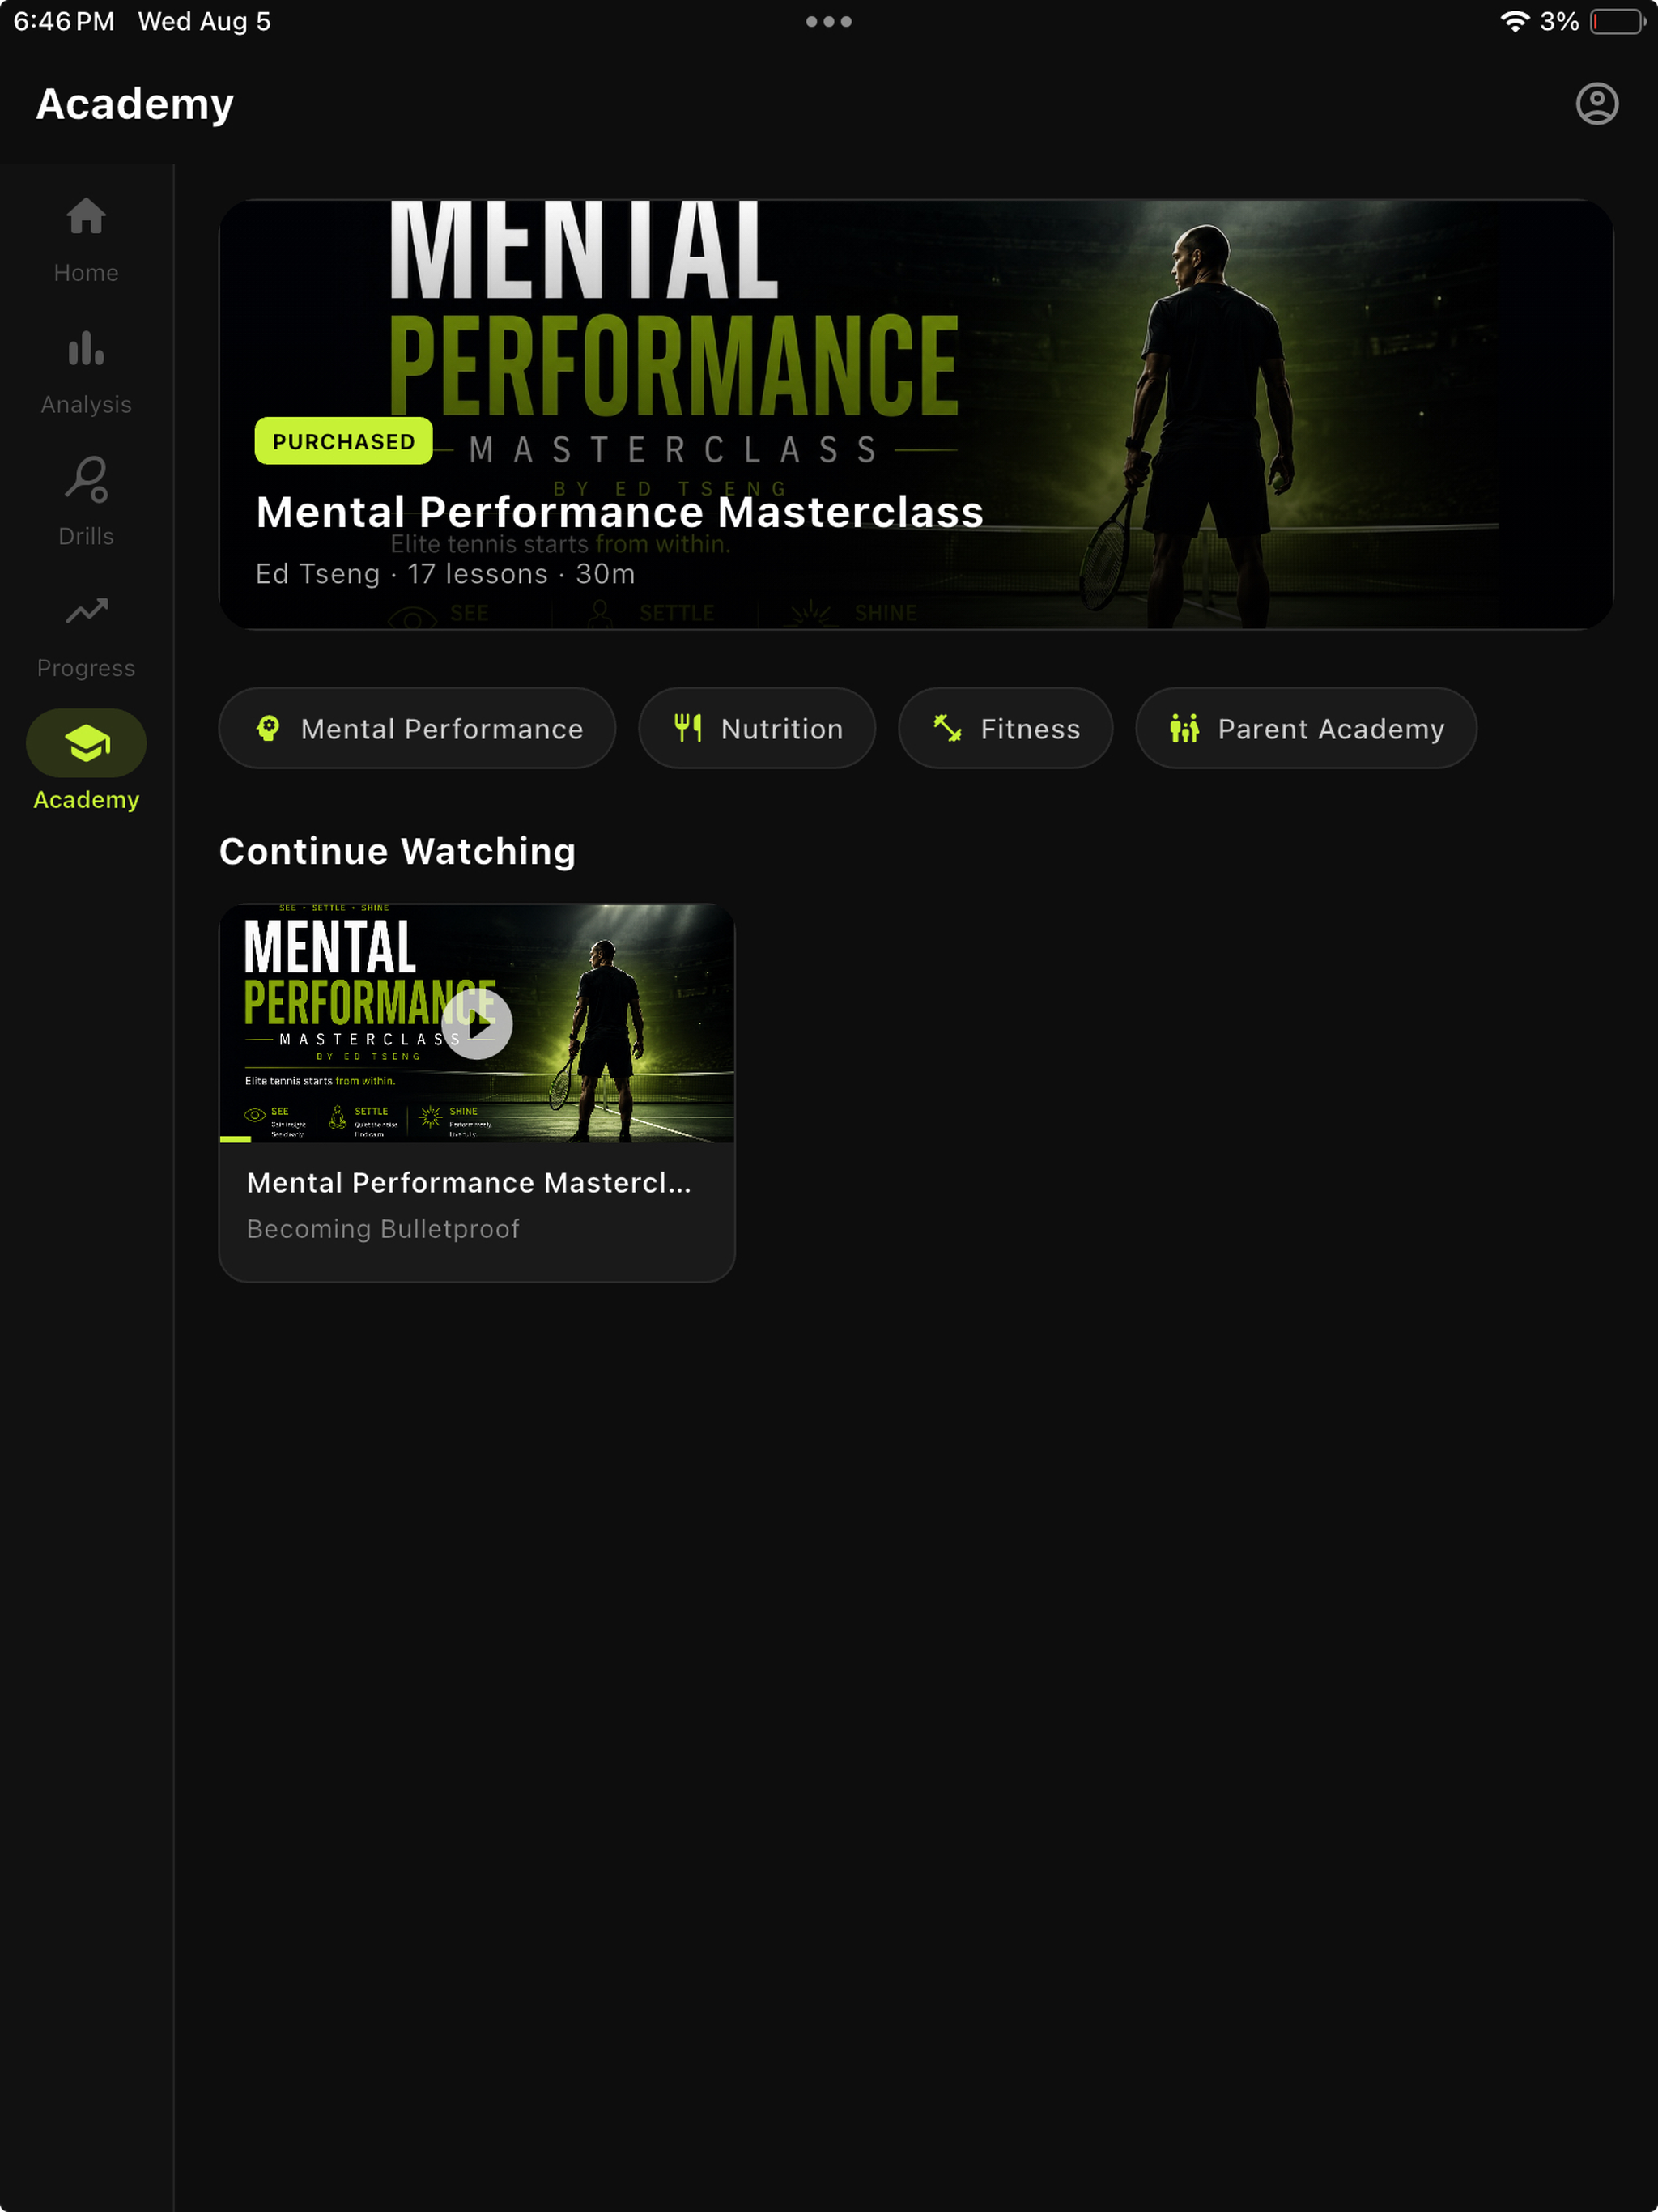The width and height of the screenshot is (1658, 2212).
Task: Click the video progress bar on the card
Action: click(477, 1139)
